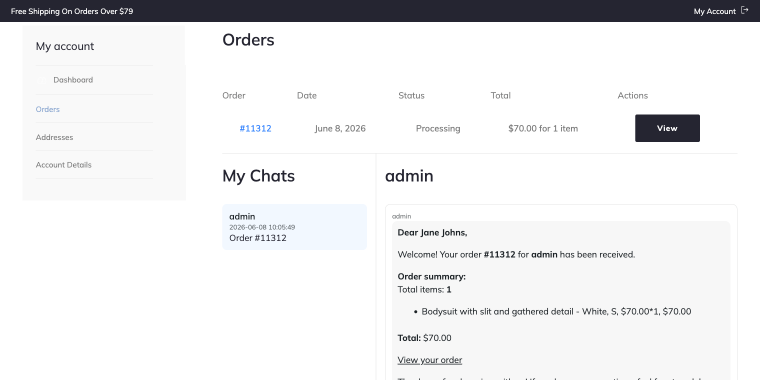Click the Orders page heading
The image size is (760, 380).
pos(248,40)
